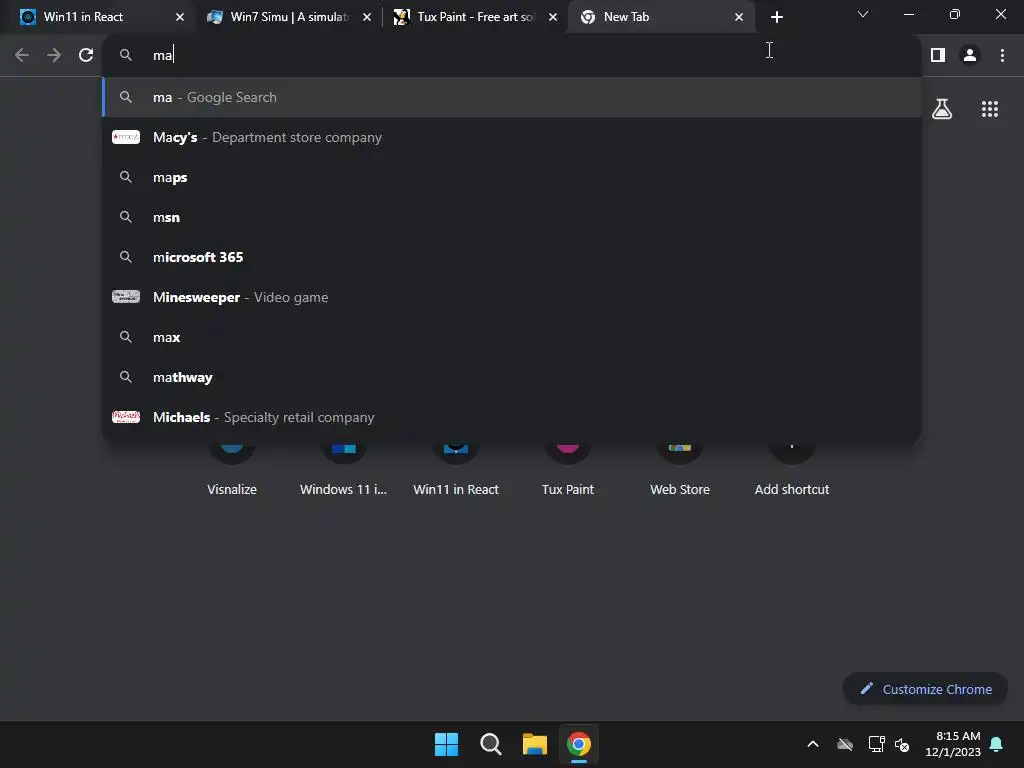Click the cloud sync tray icon
Image resolution: width=1024 pixels, height=768 pixels.
coord(845,744)
